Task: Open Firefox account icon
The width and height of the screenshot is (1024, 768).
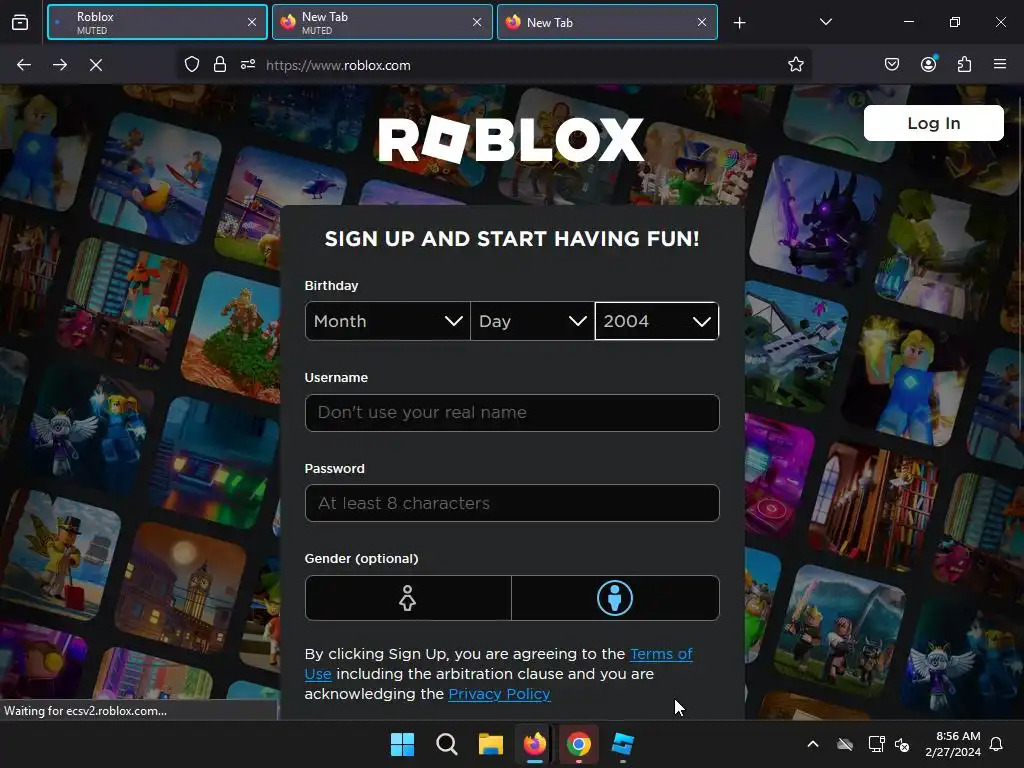Action: [x=929, y=64]
